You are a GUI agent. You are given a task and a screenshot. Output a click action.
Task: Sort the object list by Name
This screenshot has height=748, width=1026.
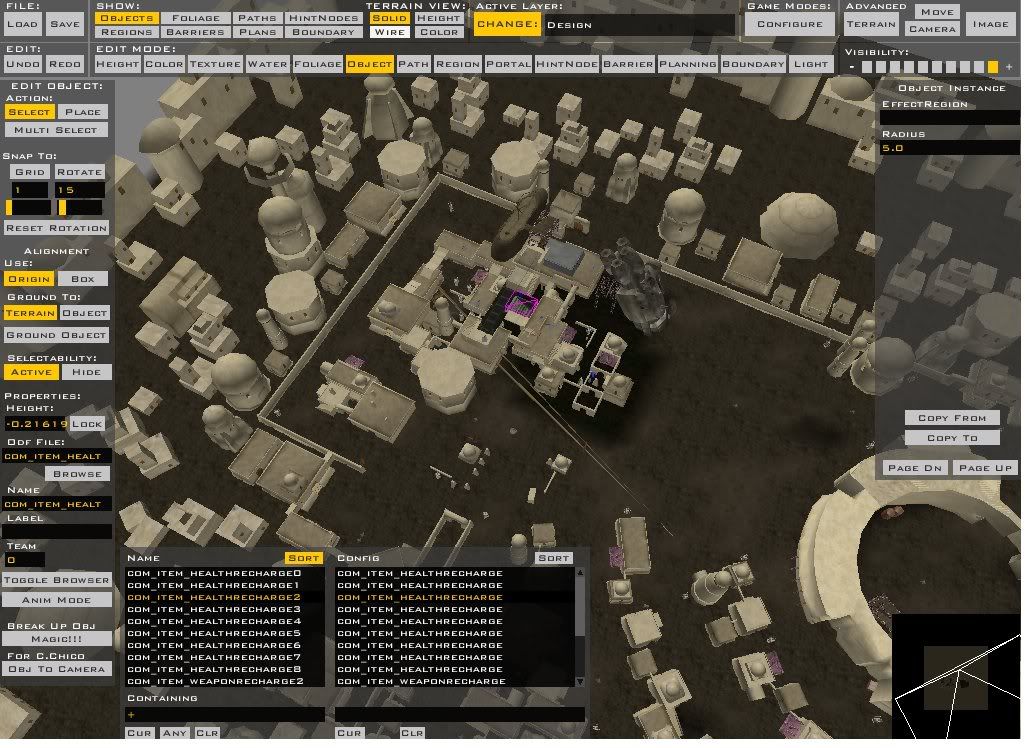click(x=304, y=558)
